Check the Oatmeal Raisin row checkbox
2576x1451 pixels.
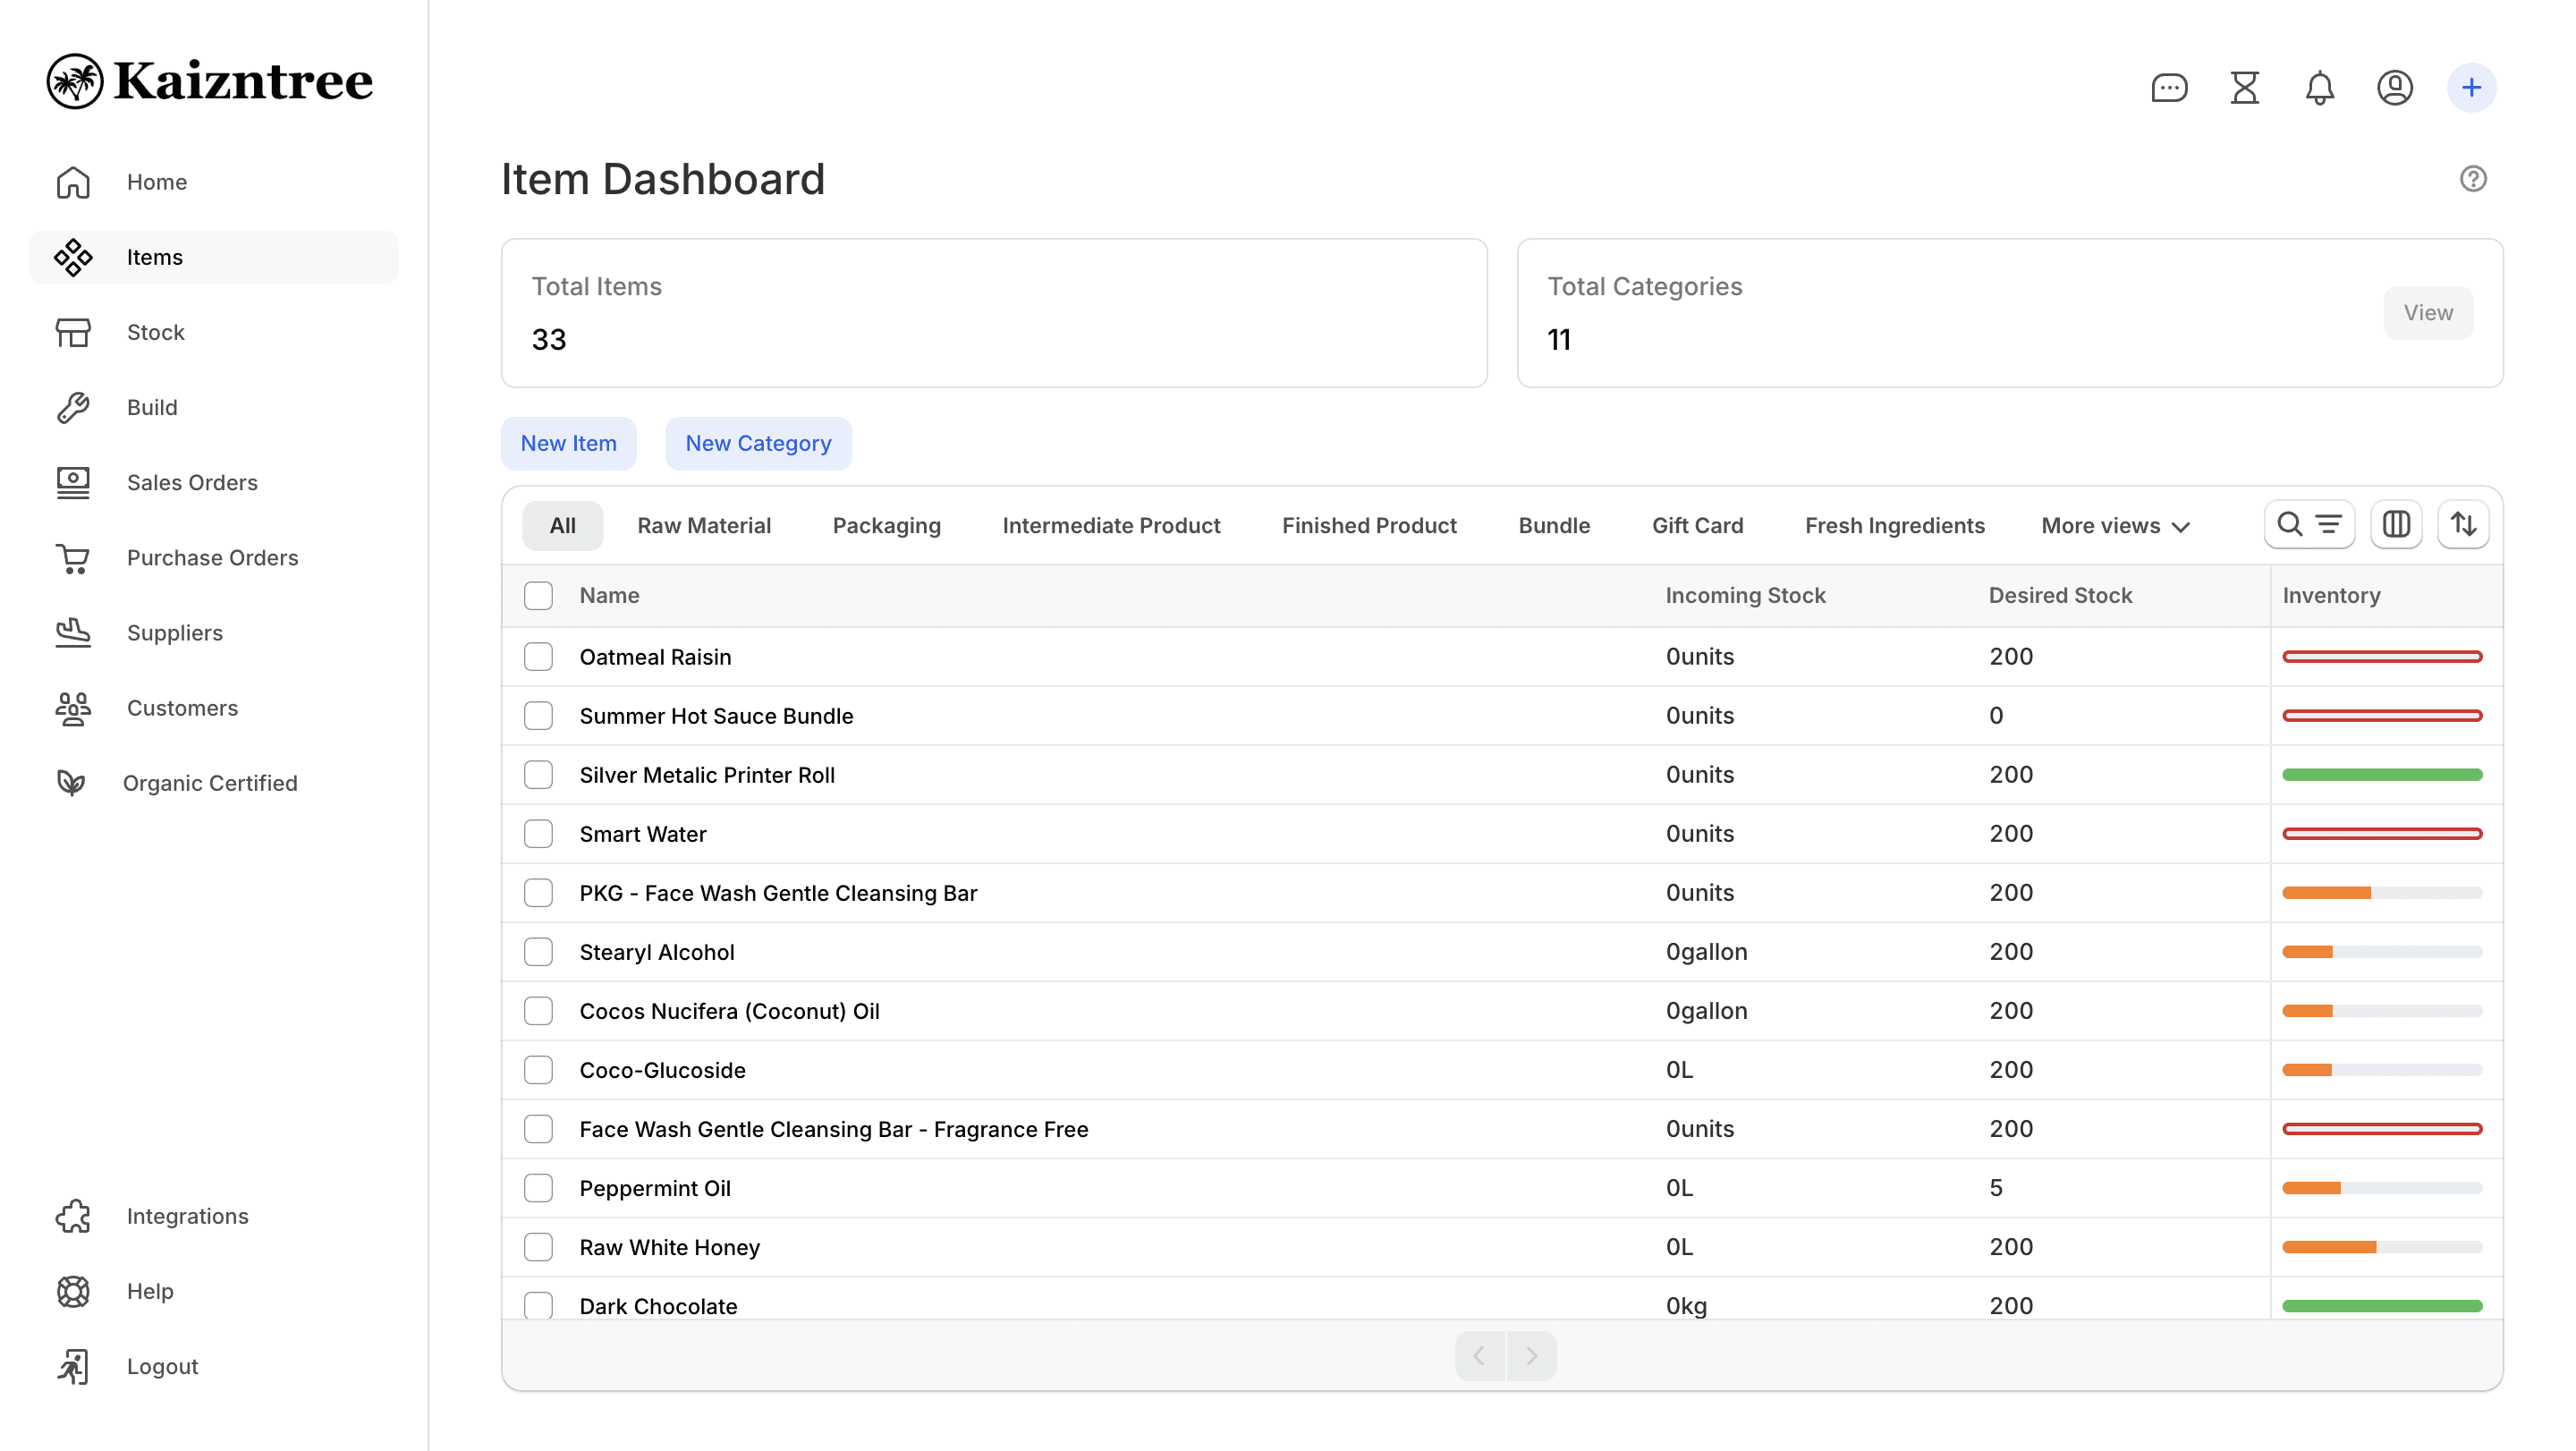[x=538, y=657]
